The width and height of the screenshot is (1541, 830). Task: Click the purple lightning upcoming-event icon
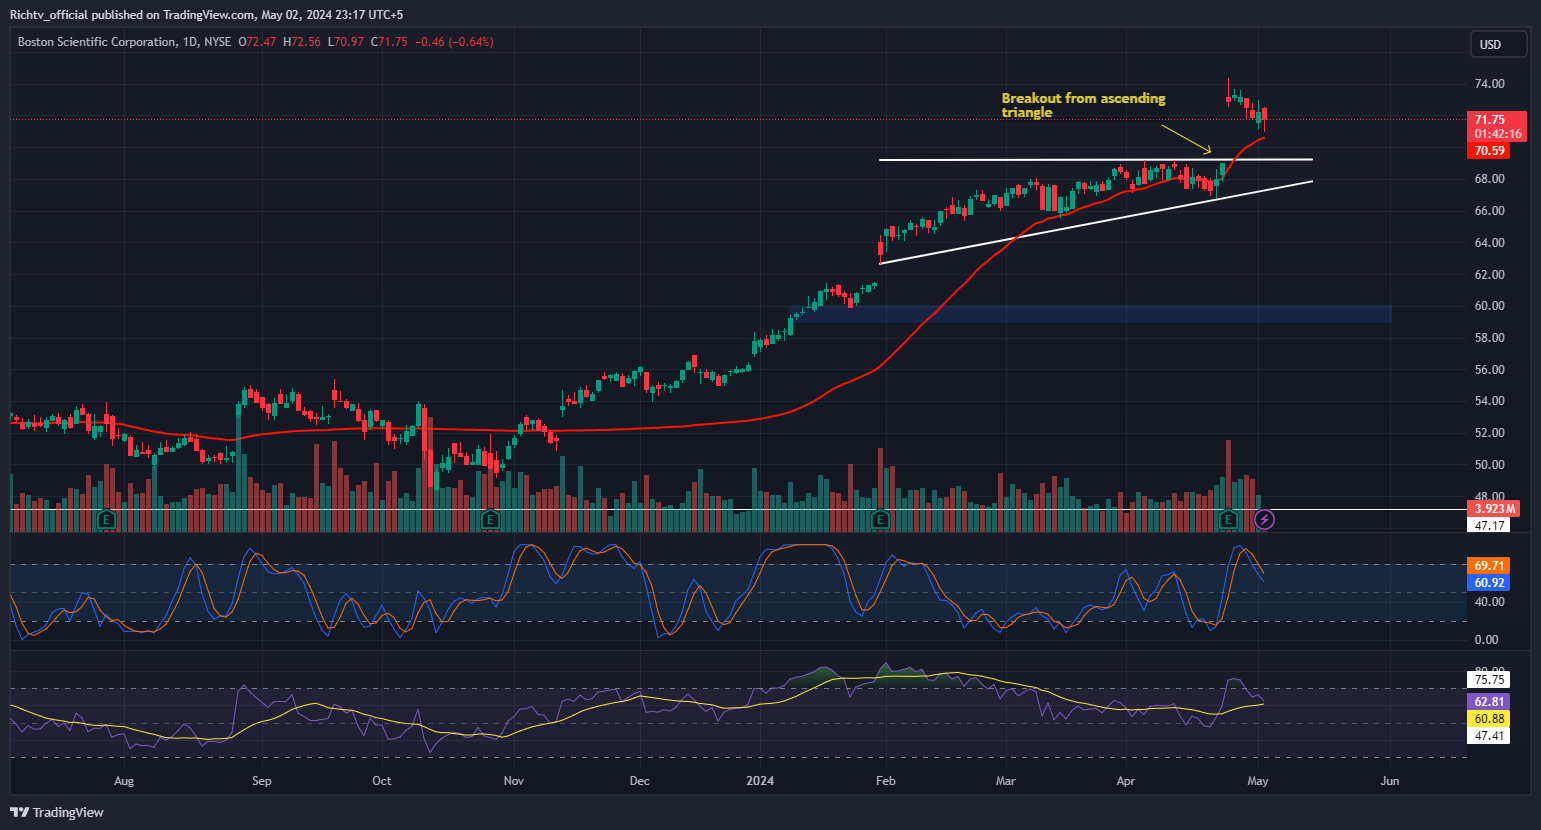(1265, 519)
